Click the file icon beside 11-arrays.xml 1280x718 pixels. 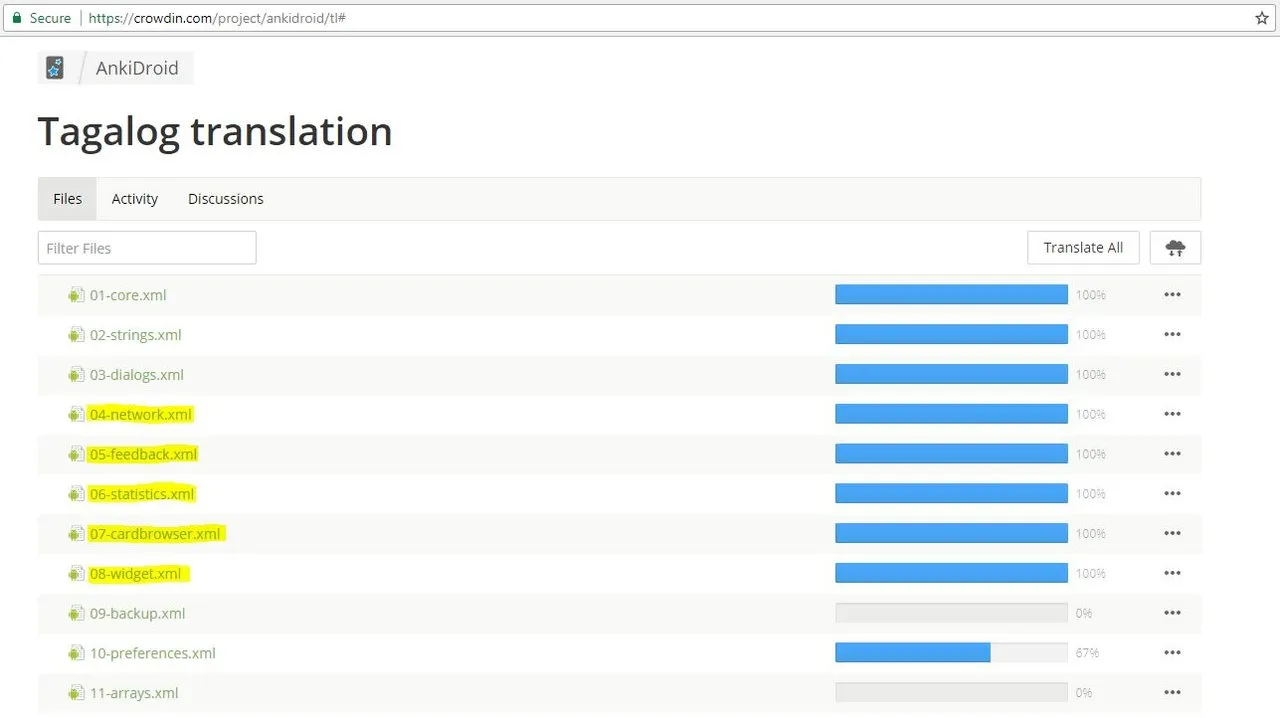(76, 693)
